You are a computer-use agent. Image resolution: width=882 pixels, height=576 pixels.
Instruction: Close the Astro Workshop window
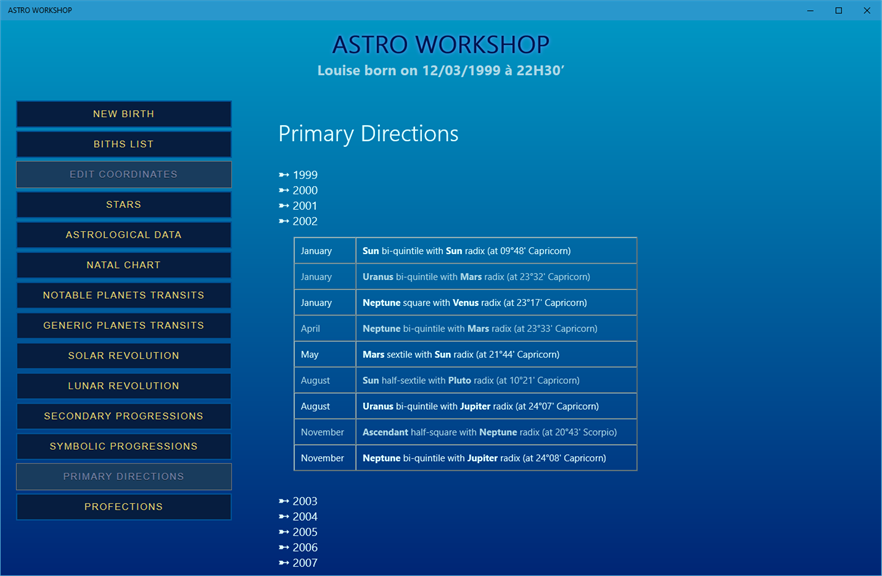(867, 10)
